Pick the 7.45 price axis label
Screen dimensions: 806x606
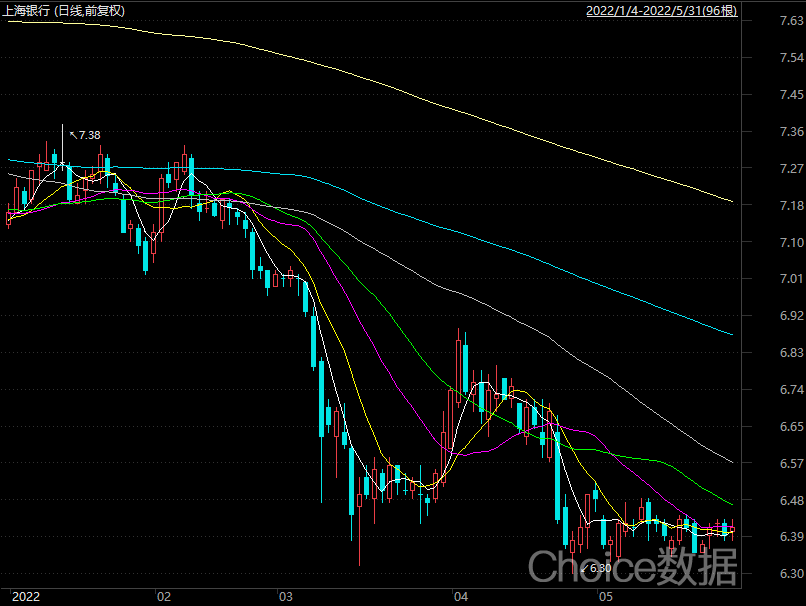[791, 95]
